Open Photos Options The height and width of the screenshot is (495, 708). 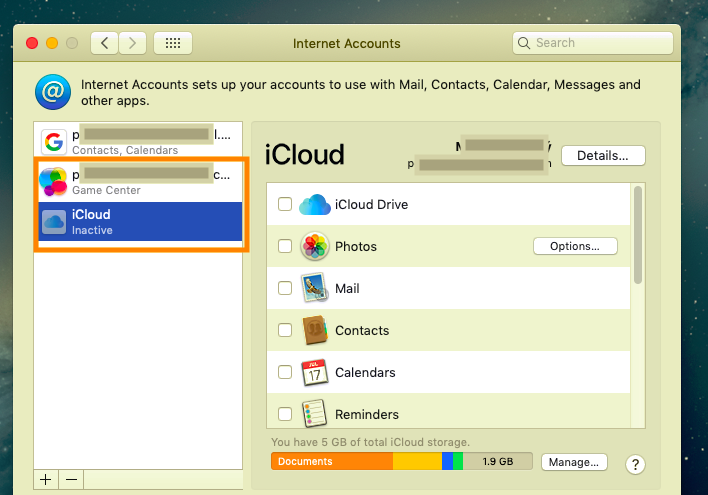pos(575,246)
